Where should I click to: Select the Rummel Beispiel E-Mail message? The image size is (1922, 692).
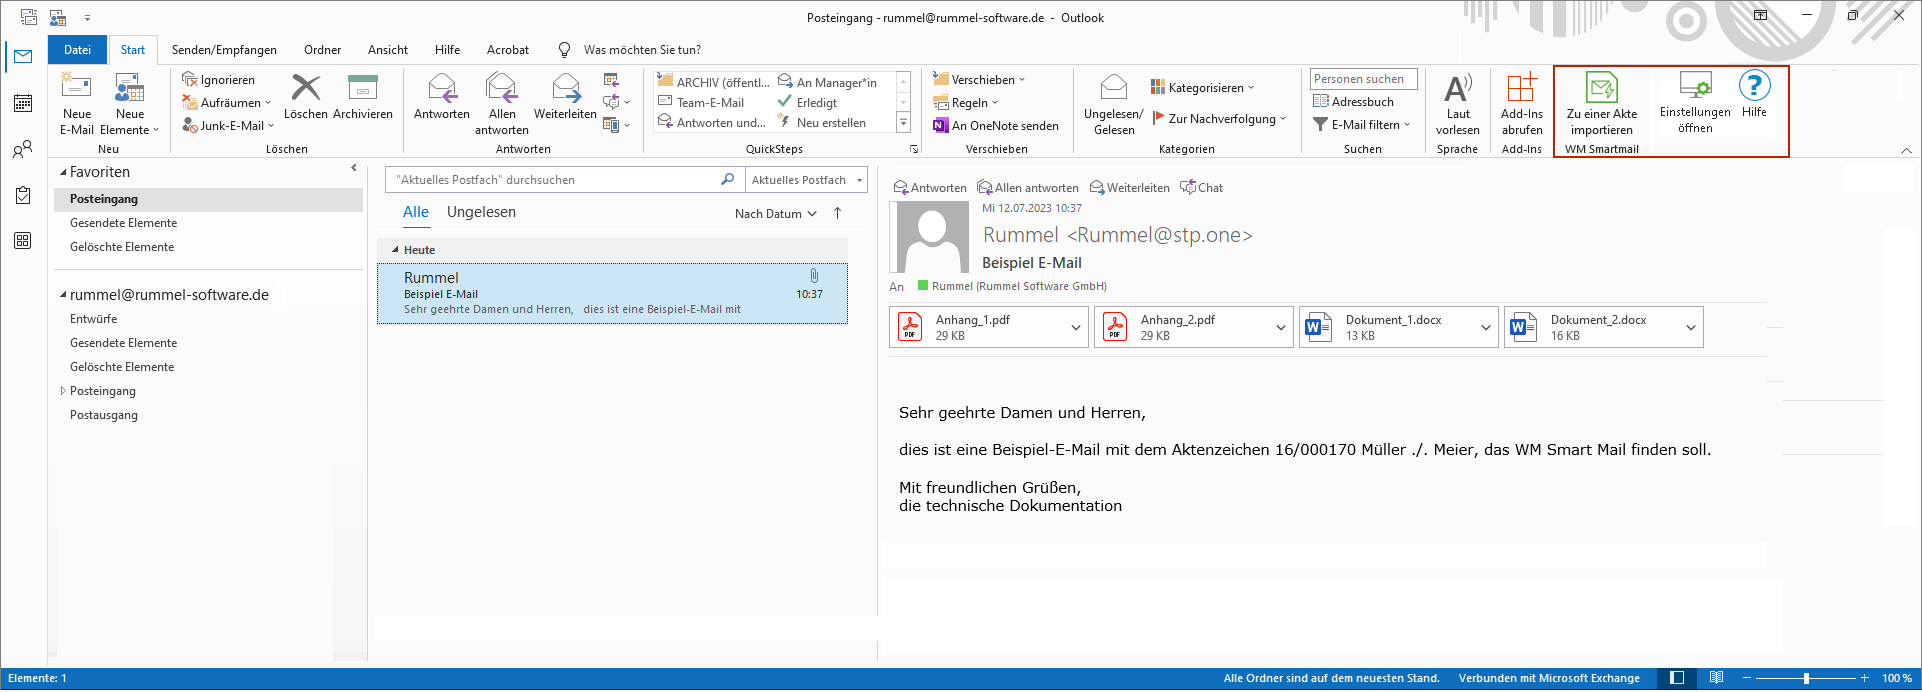(612, 293)
